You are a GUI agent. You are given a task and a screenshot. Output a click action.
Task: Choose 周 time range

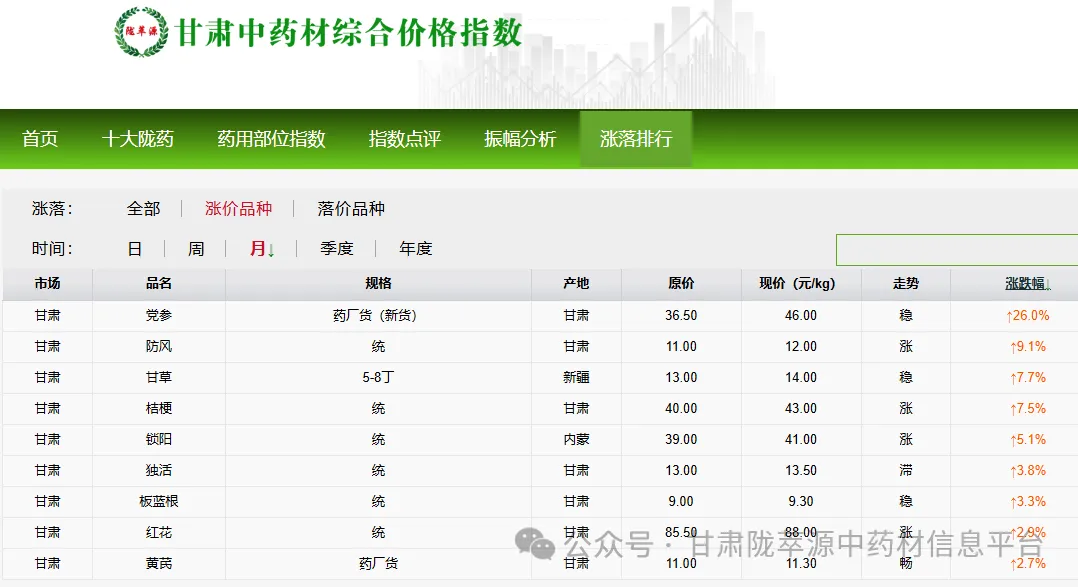pos(196,249)
